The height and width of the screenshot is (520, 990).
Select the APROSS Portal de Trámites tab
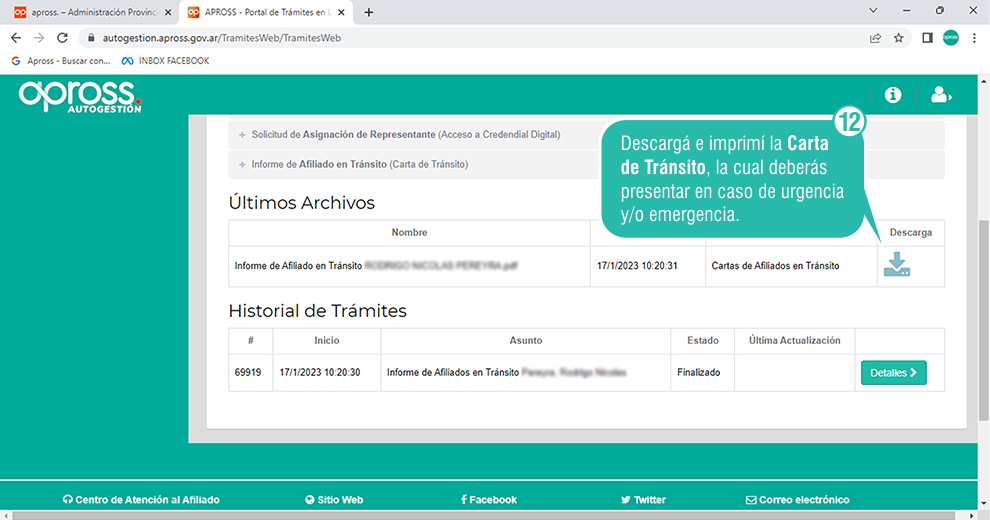pos(265,12)
